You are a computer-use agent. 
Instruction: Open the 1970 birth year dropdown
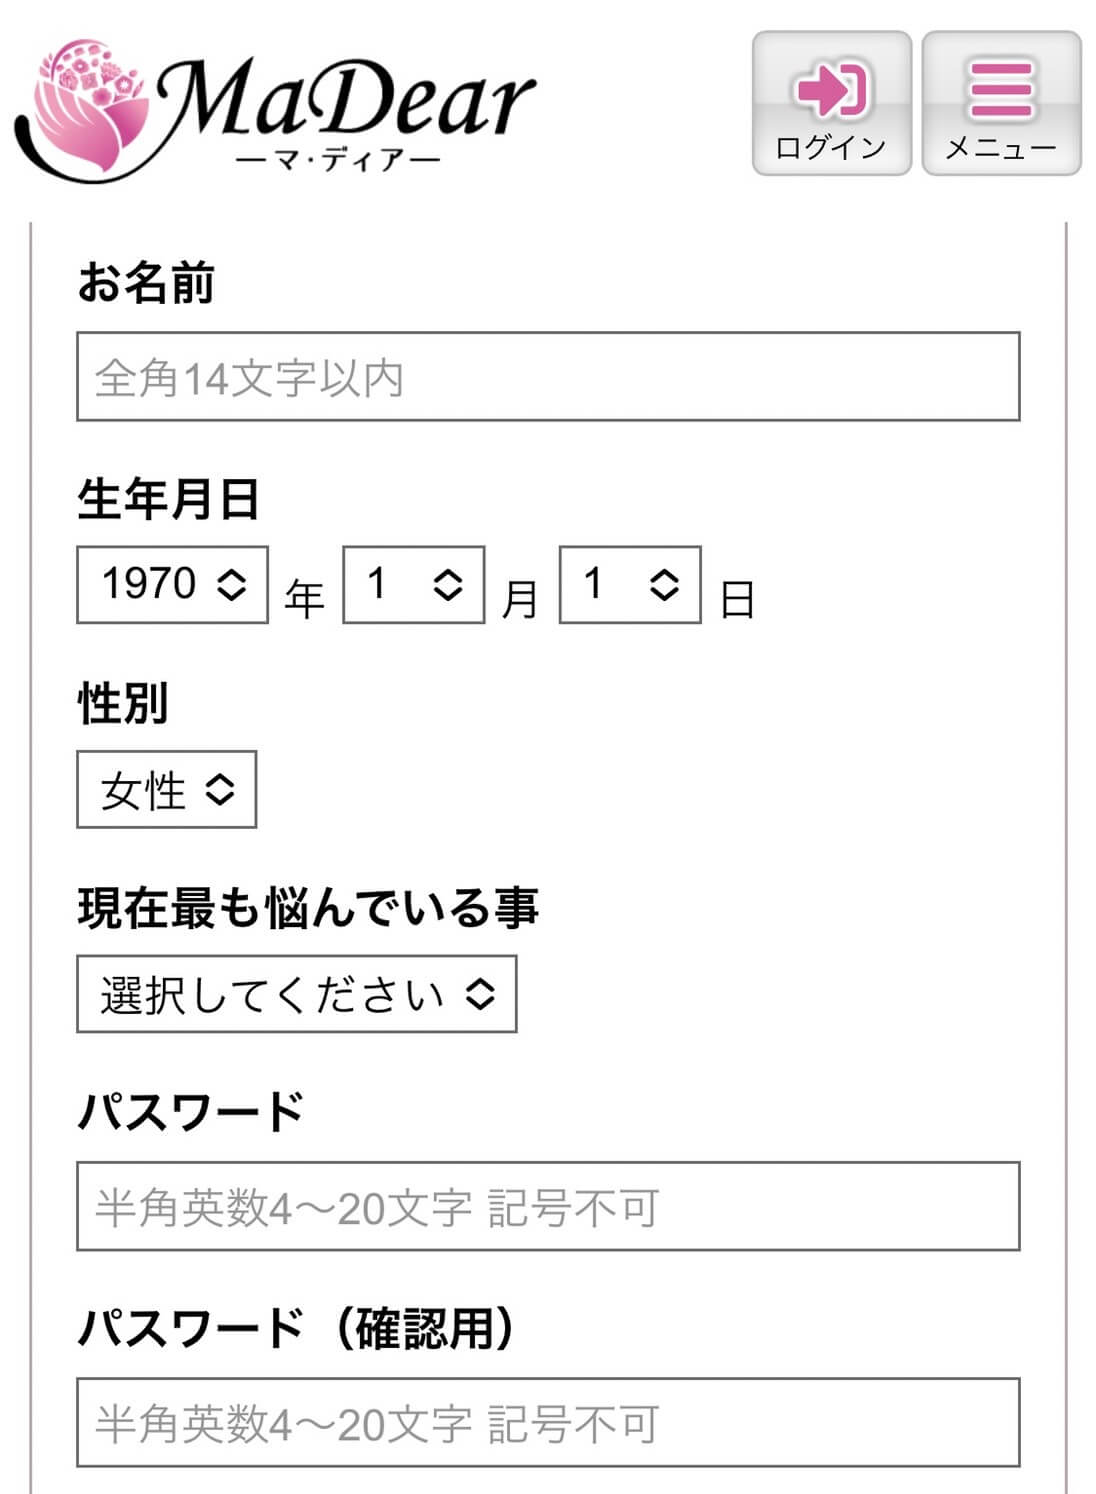(x=172, y=585)
